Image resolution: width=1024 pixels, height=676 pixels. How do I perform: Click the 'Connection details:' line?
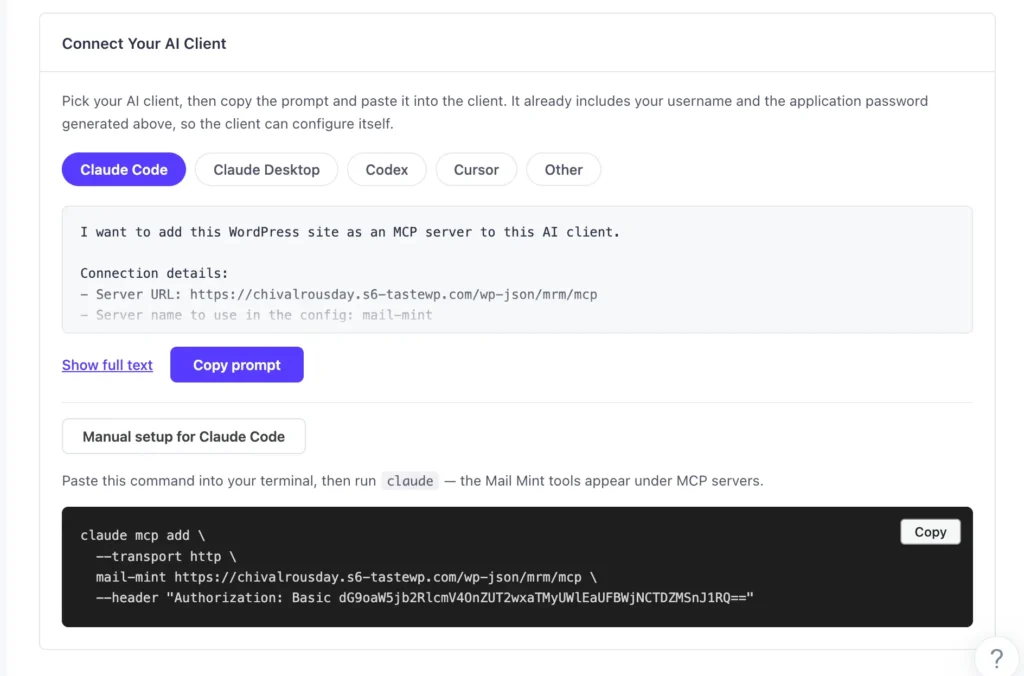click(154, 273)
